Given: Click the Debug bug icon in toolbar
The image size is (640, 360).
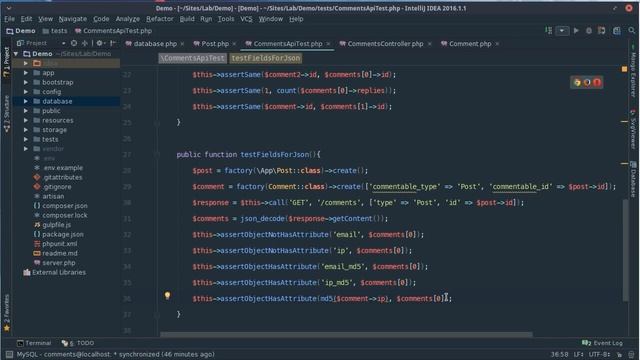Looking at the screenshot, I should (589, 31).
